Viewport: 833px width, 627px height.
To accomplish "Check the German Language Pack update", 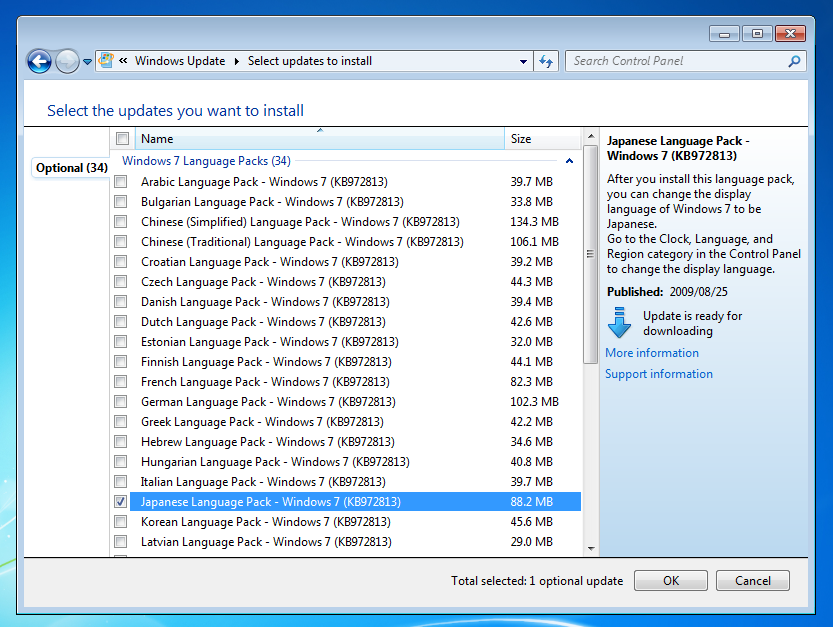I will pos(120,401).
